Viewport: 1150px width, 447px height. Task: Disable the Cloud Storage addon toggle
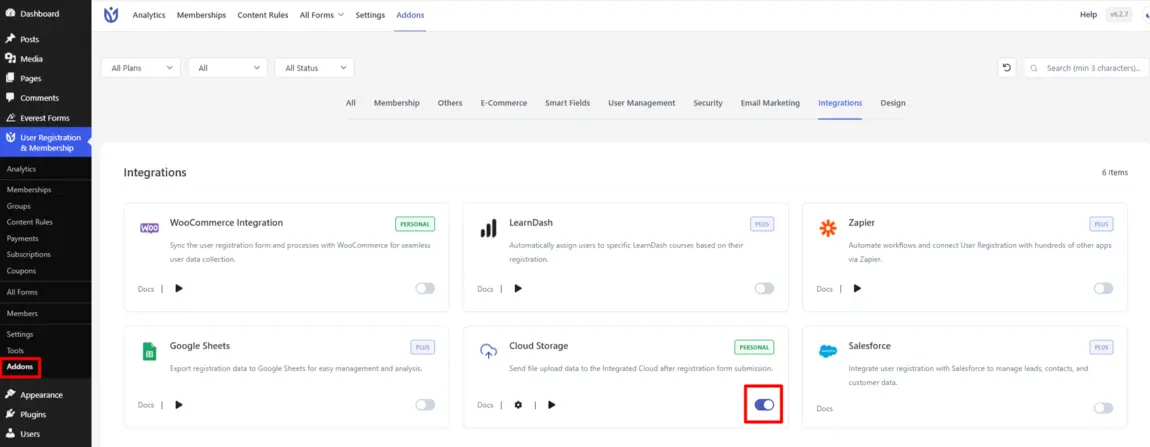coord(764,404)
